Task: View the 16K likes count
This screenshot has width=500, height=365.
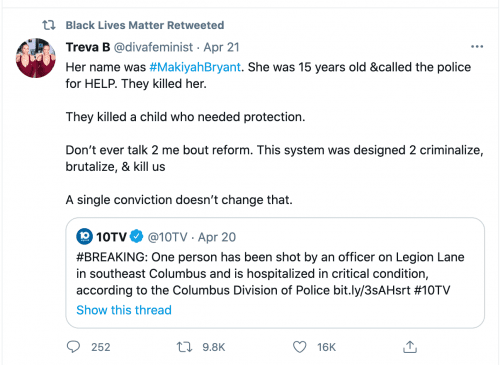Action: pos(326,347)
